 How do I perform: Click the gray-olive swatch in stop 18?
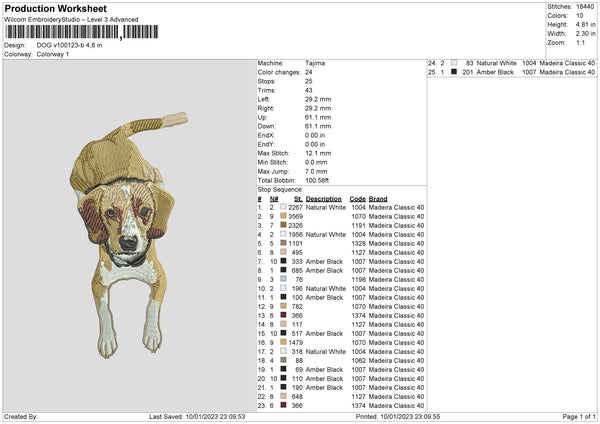coord(284,360)
